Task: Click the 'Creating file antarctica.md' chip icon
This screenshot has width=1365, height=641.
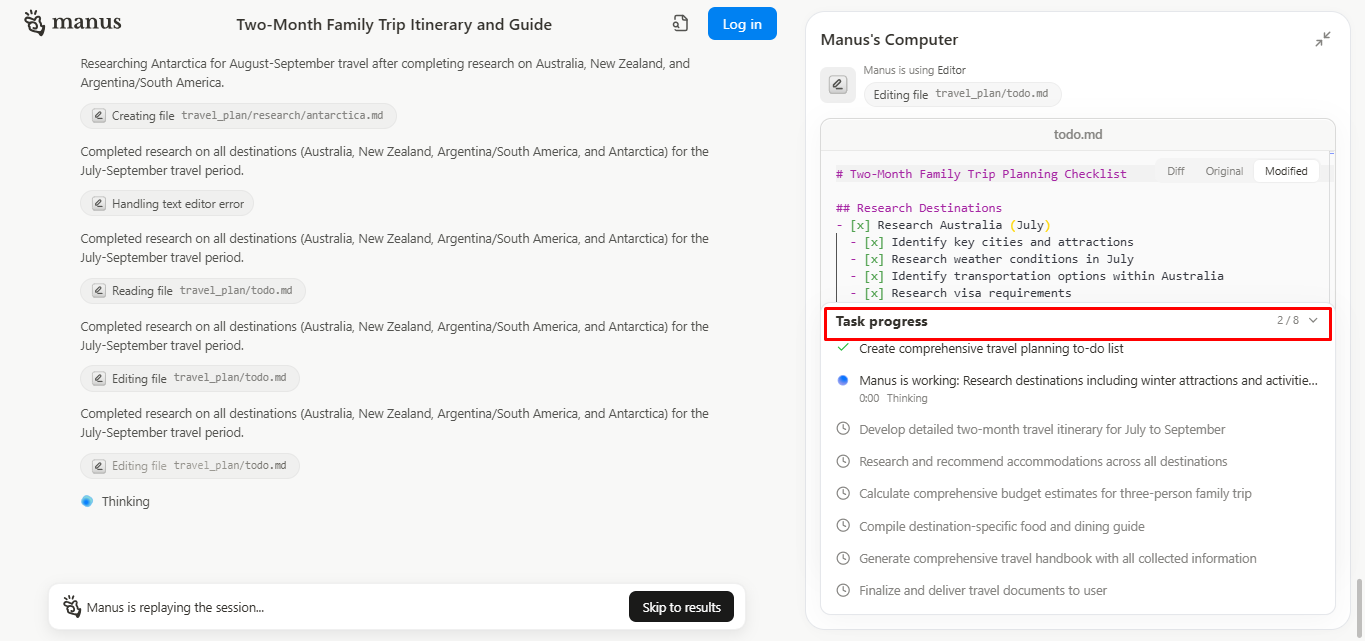Action: point(99,116)
